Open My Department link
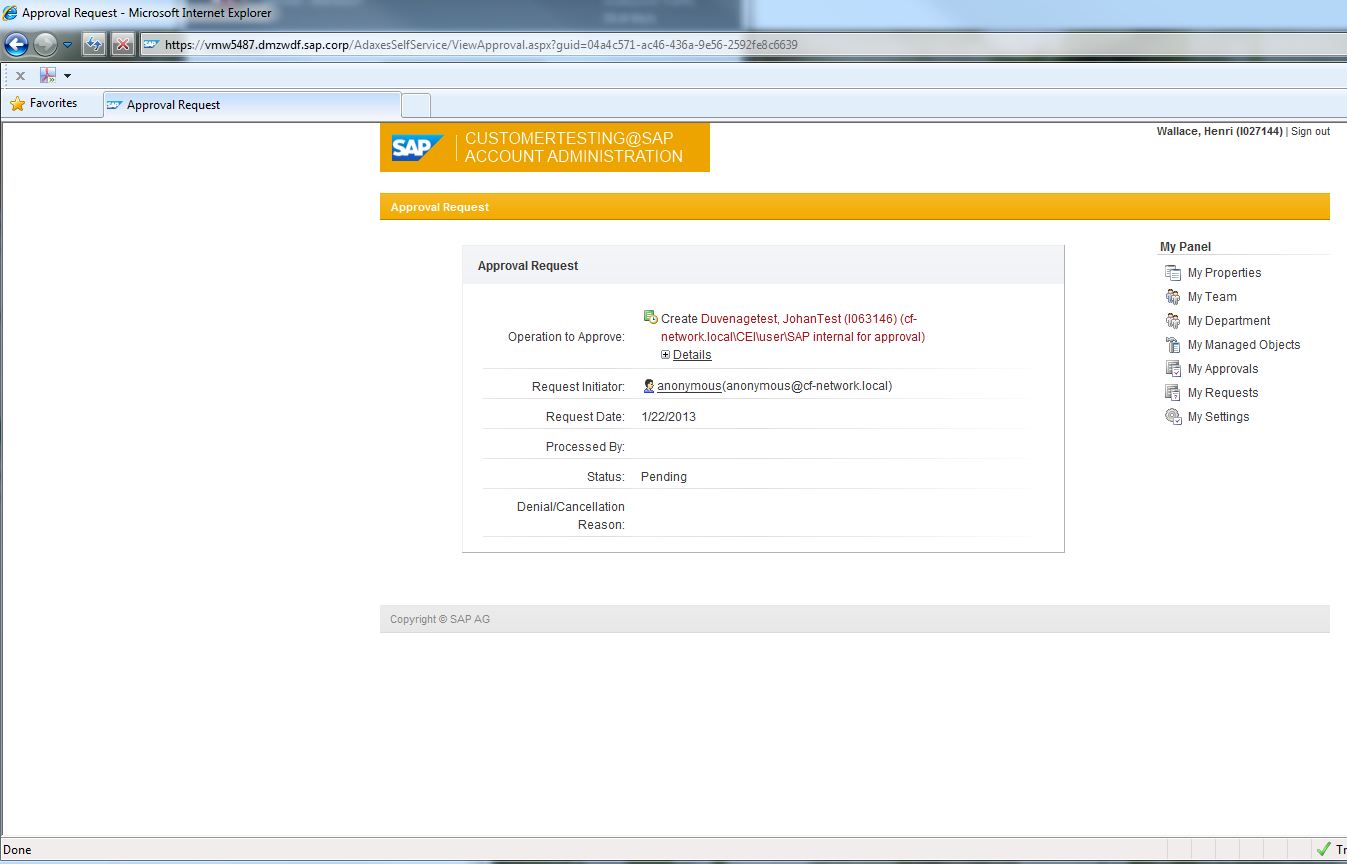Image resolution: width=1347 pixels, height=864 pixels. tap(1229, 321)
